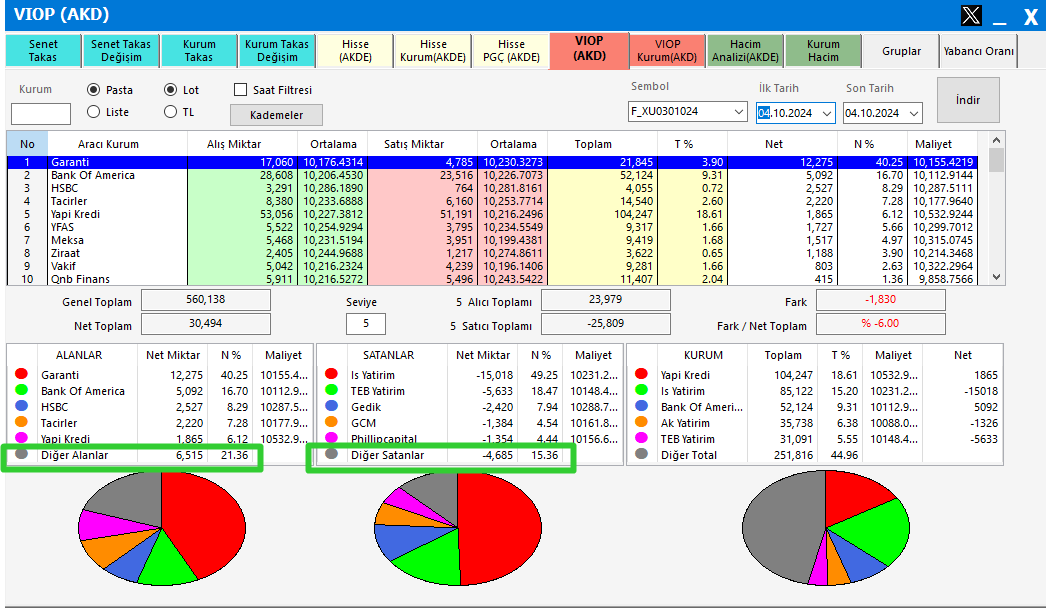1046x608 pixels.
Task: Select the HSBC row in the main table
Action: 492,188
